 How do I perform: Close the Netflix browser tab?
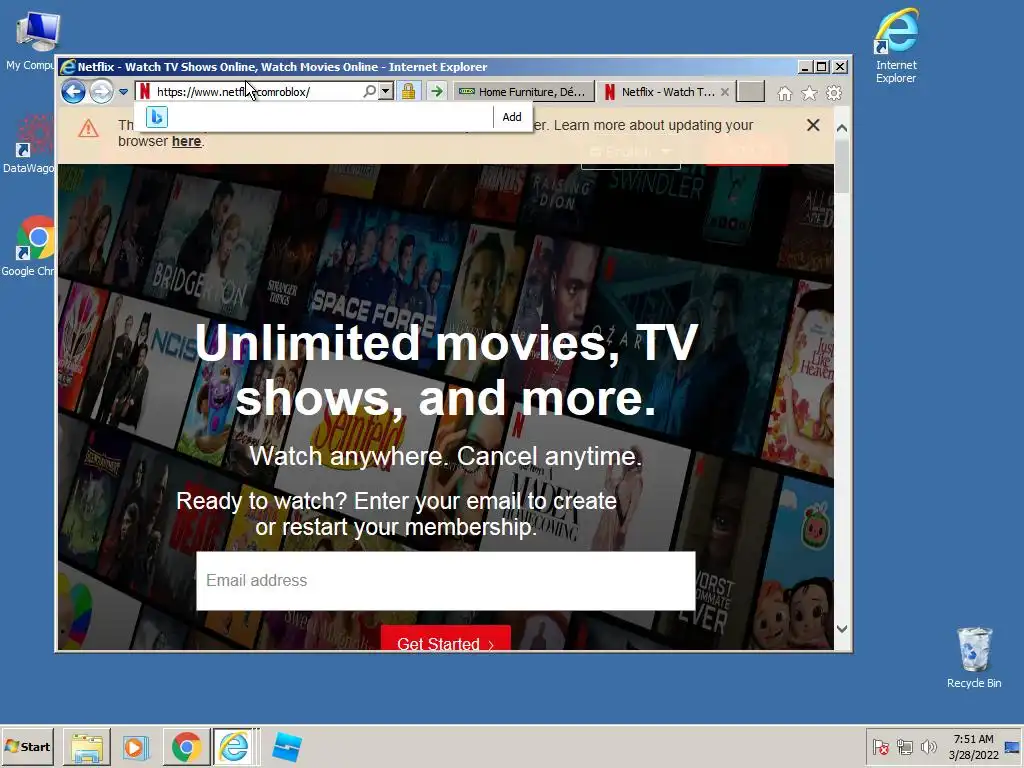click(724, 92)
